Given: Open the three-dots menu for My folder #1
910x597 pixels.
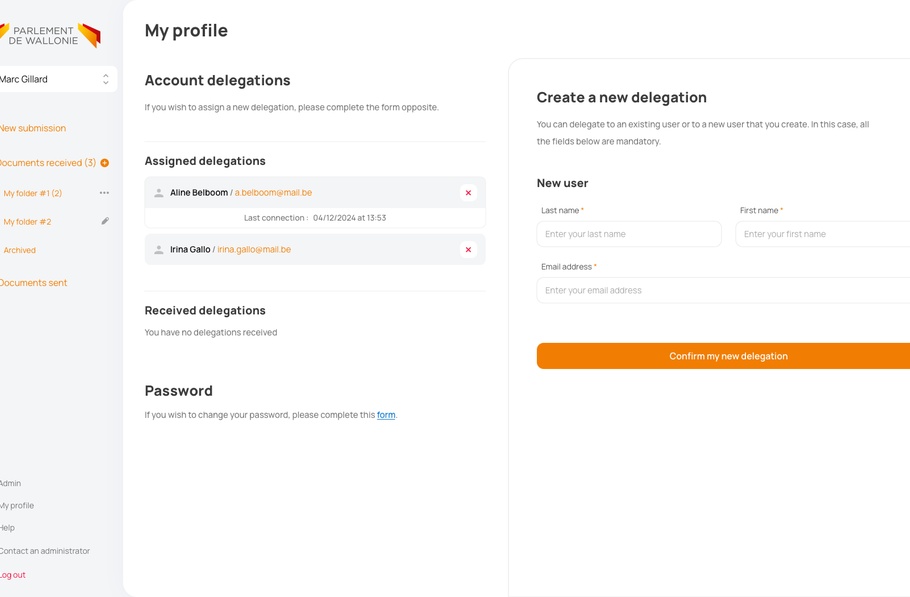Looking at the screenshot, I should (x=104, y=193).
